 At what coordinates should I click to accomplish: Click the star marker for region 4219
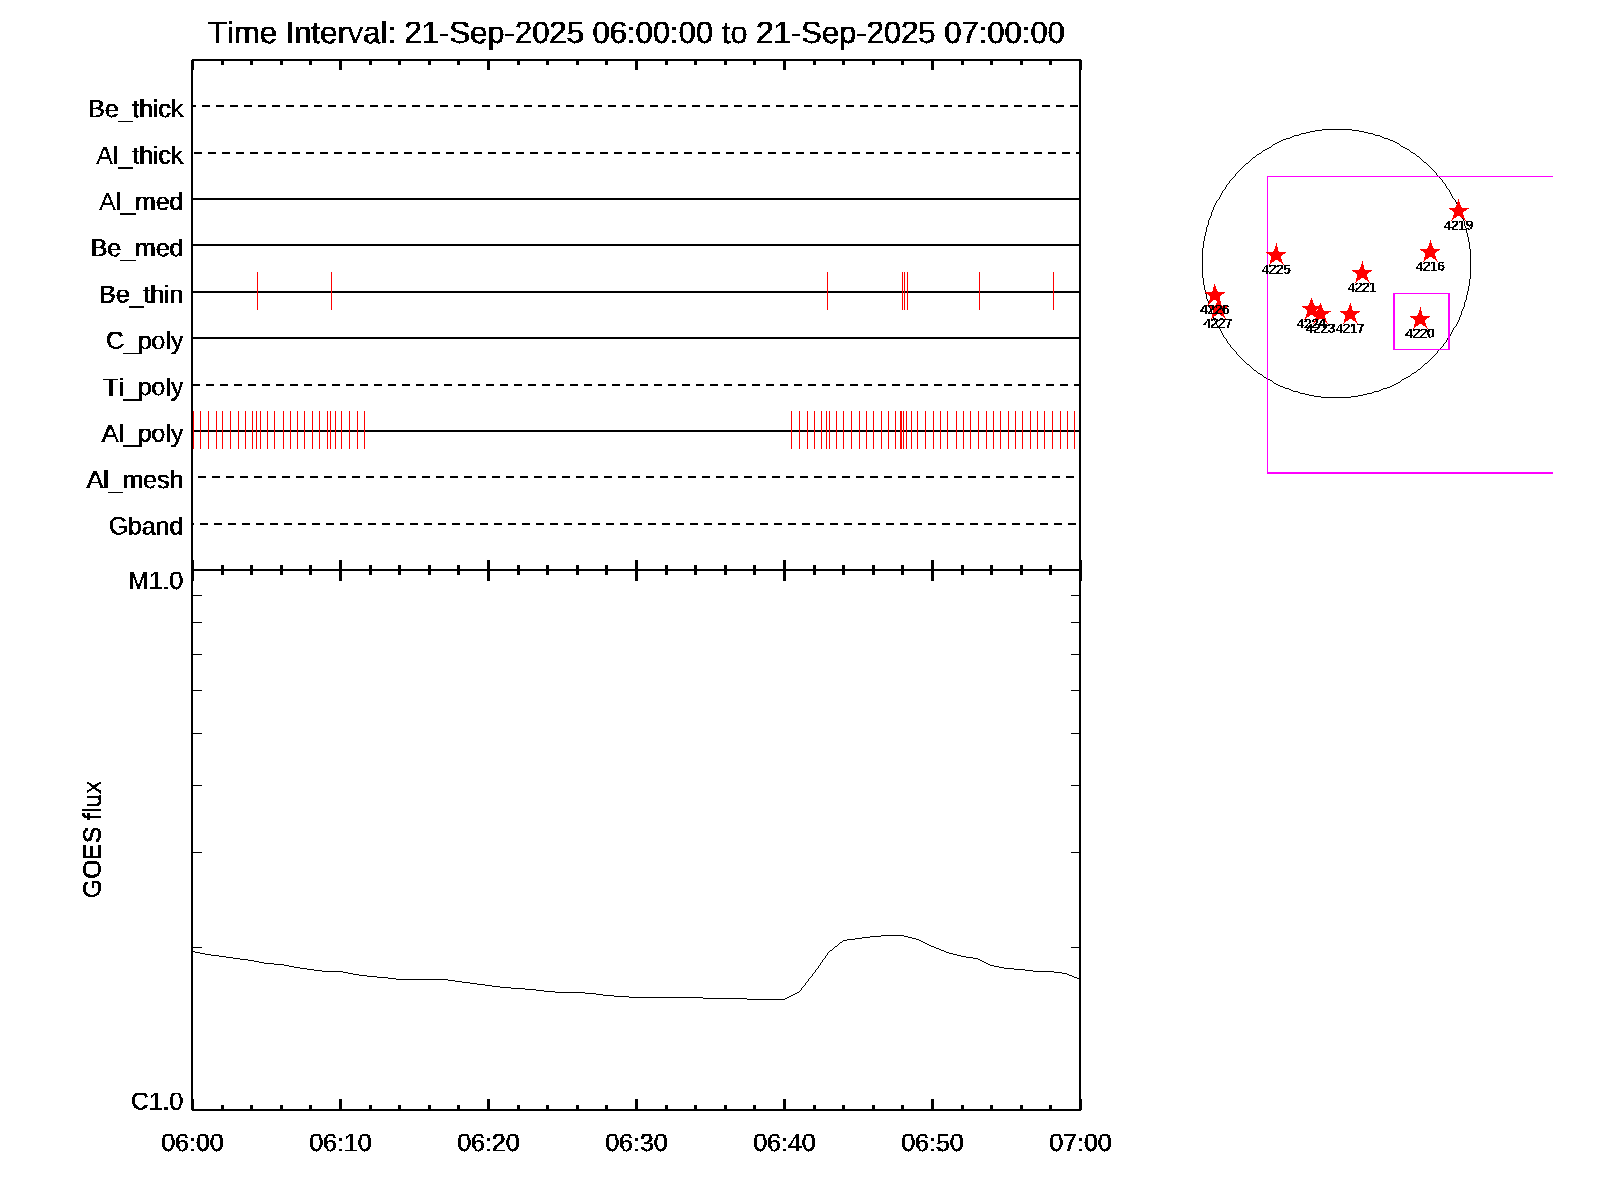coord(1458,211)
